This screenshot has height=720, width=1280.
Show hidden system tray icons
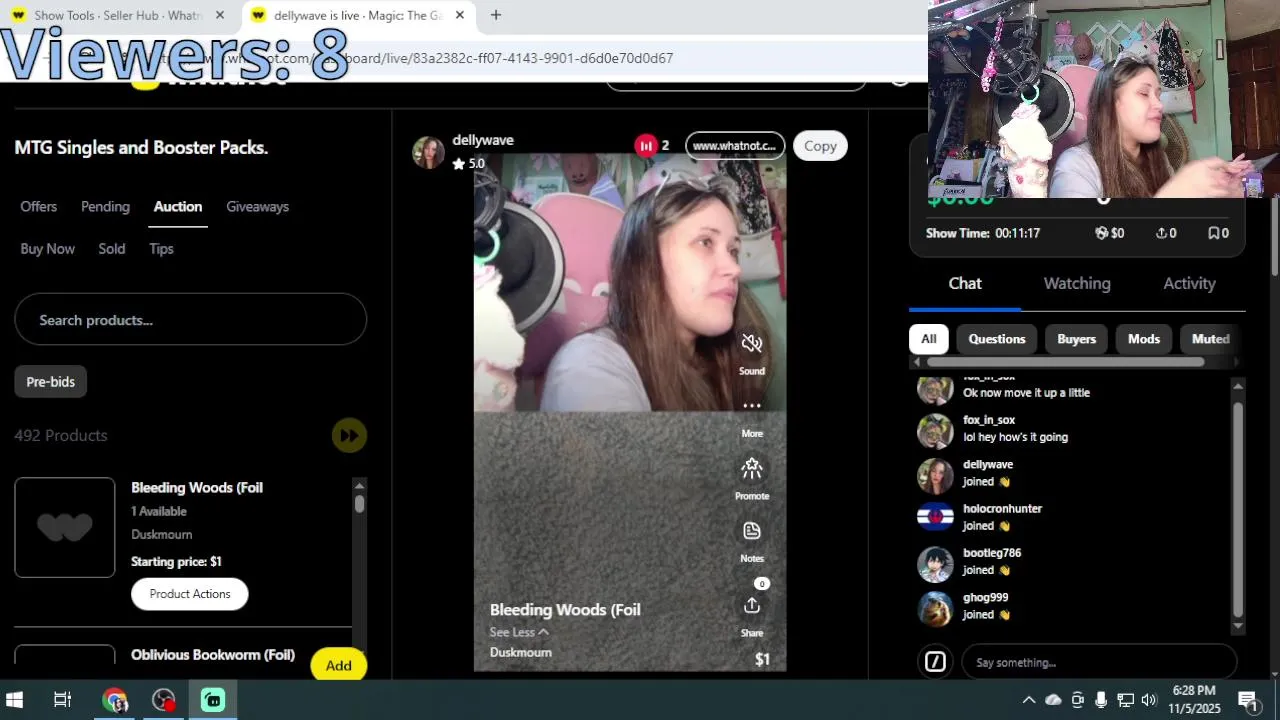[1028, 700]
